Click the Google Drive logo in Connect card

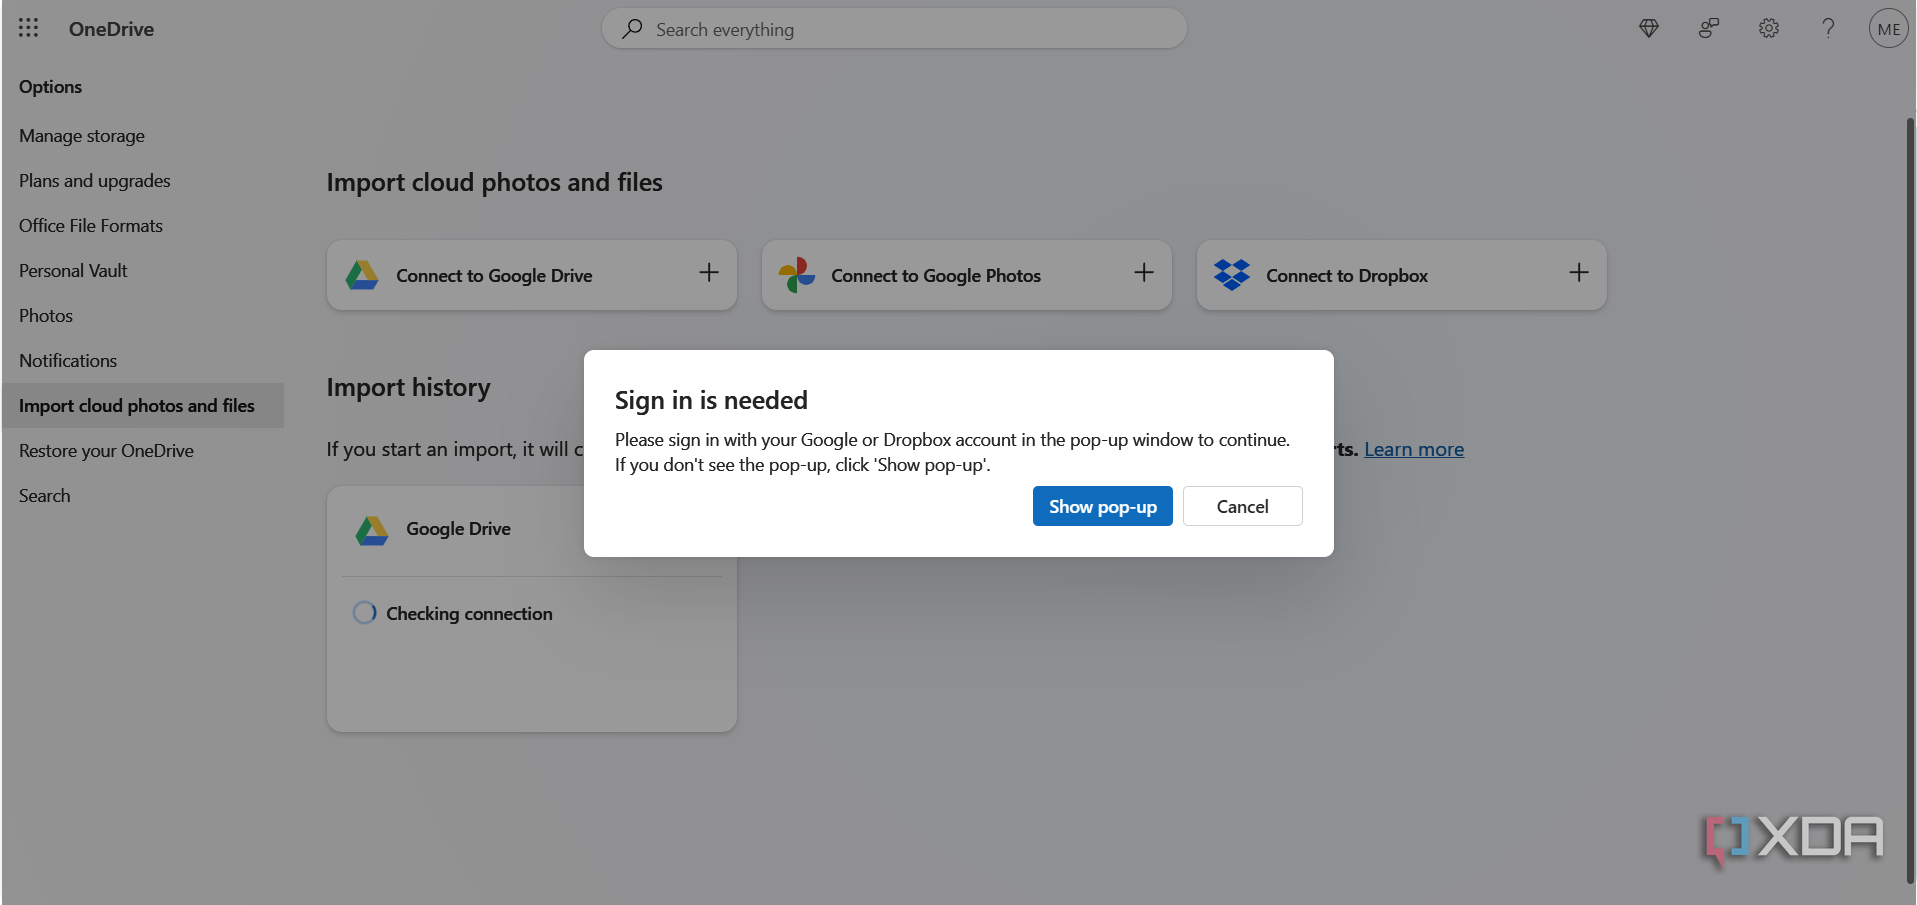(x=362, y=275)
